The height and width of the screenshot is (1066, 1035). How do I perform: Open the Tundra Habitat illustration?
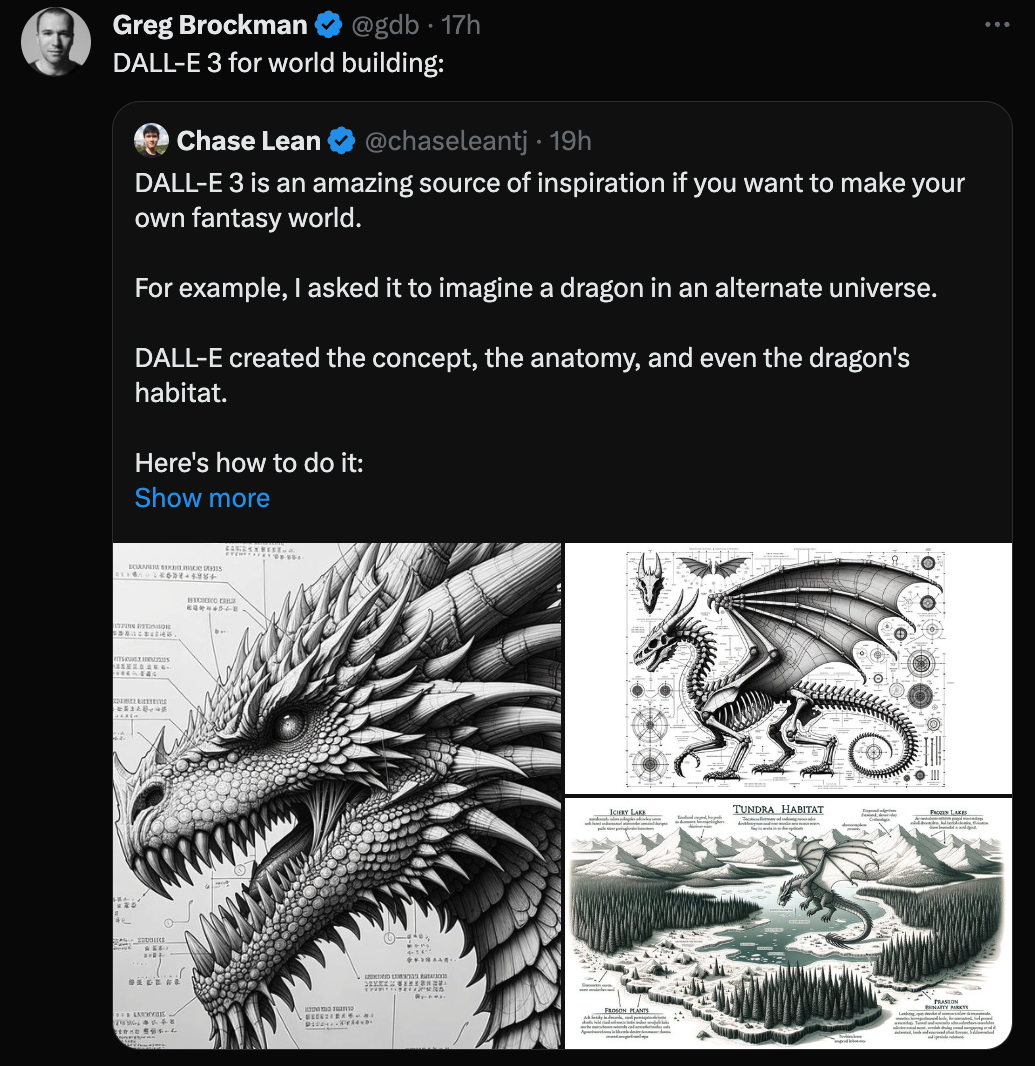[x=788, y=922]
